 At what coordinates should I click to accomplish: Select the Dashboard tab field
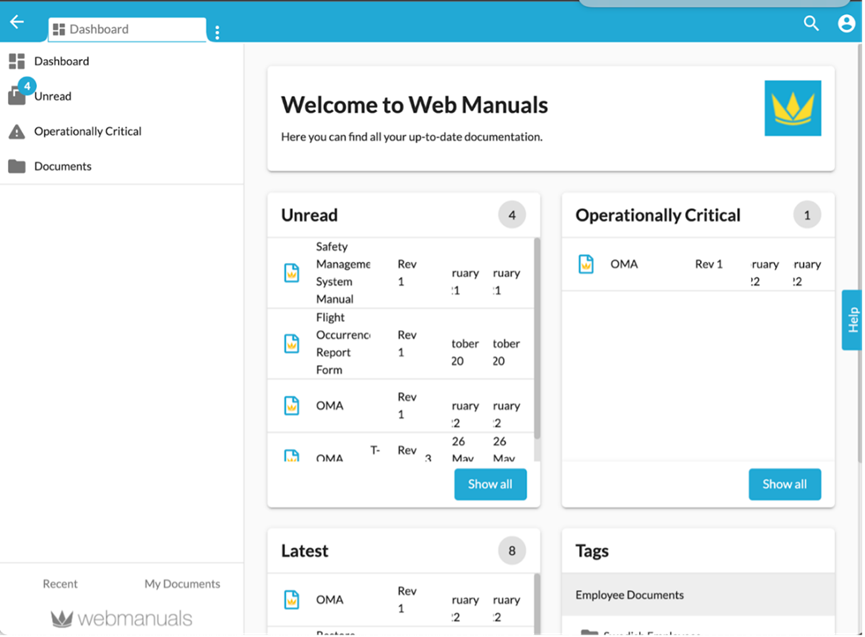point(127,29)
